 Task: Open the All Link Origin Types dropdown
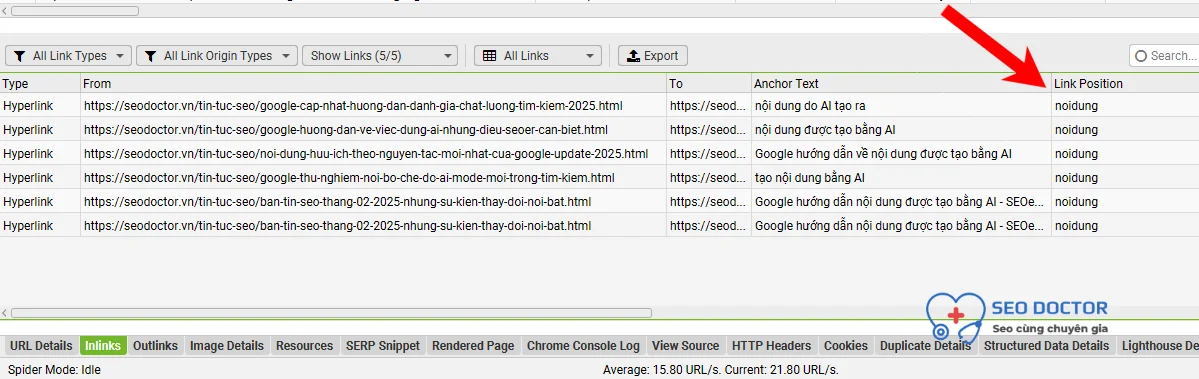(x=217, y=56)
